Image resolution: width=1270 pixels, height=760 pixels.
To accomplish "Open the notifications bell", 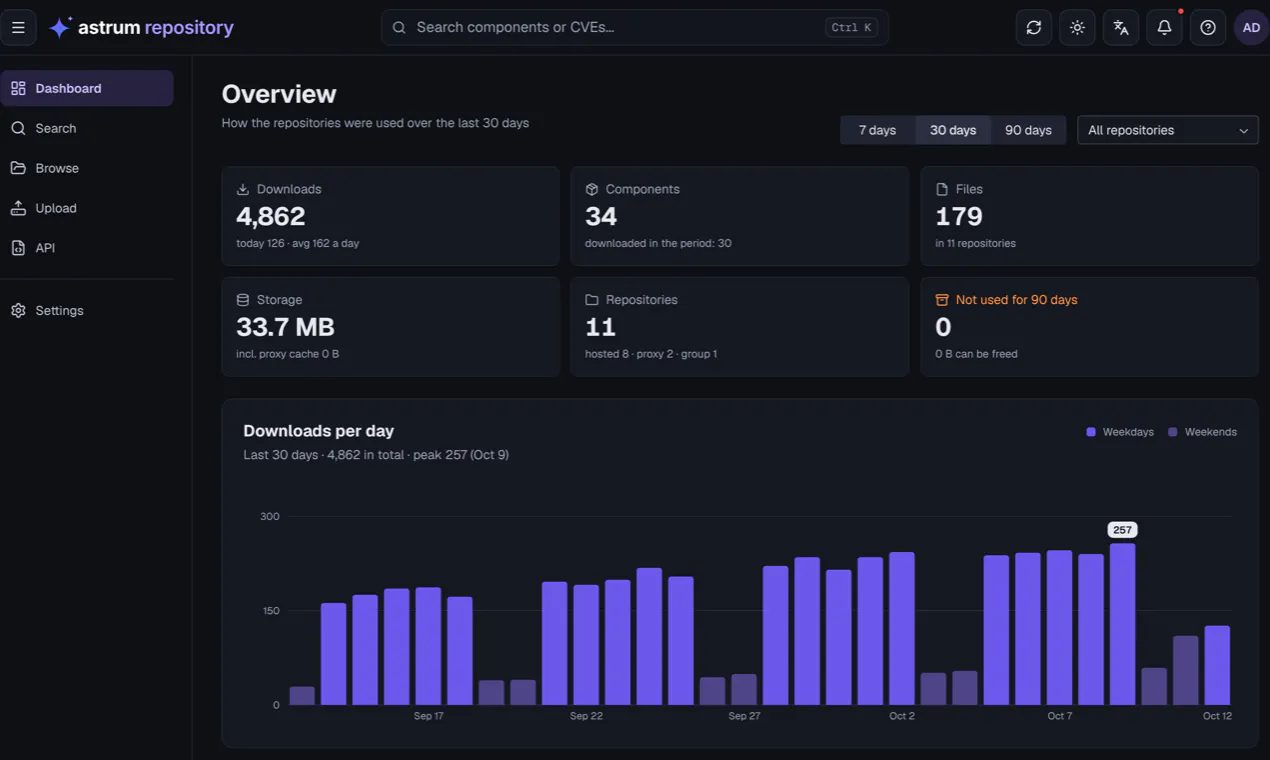I will click(1164, 28).
